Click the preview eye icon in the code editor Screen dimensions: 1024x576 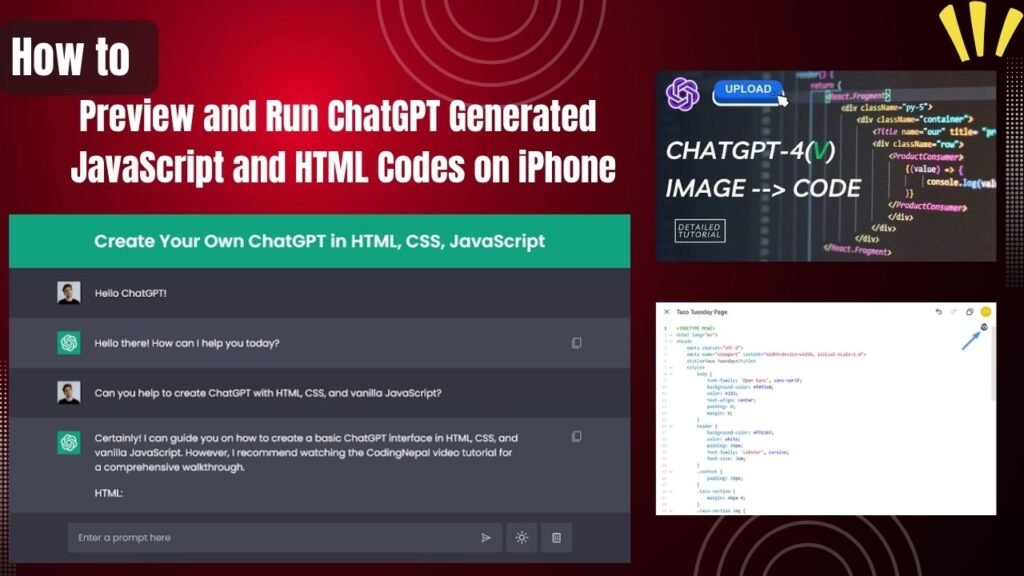point(984,327)
